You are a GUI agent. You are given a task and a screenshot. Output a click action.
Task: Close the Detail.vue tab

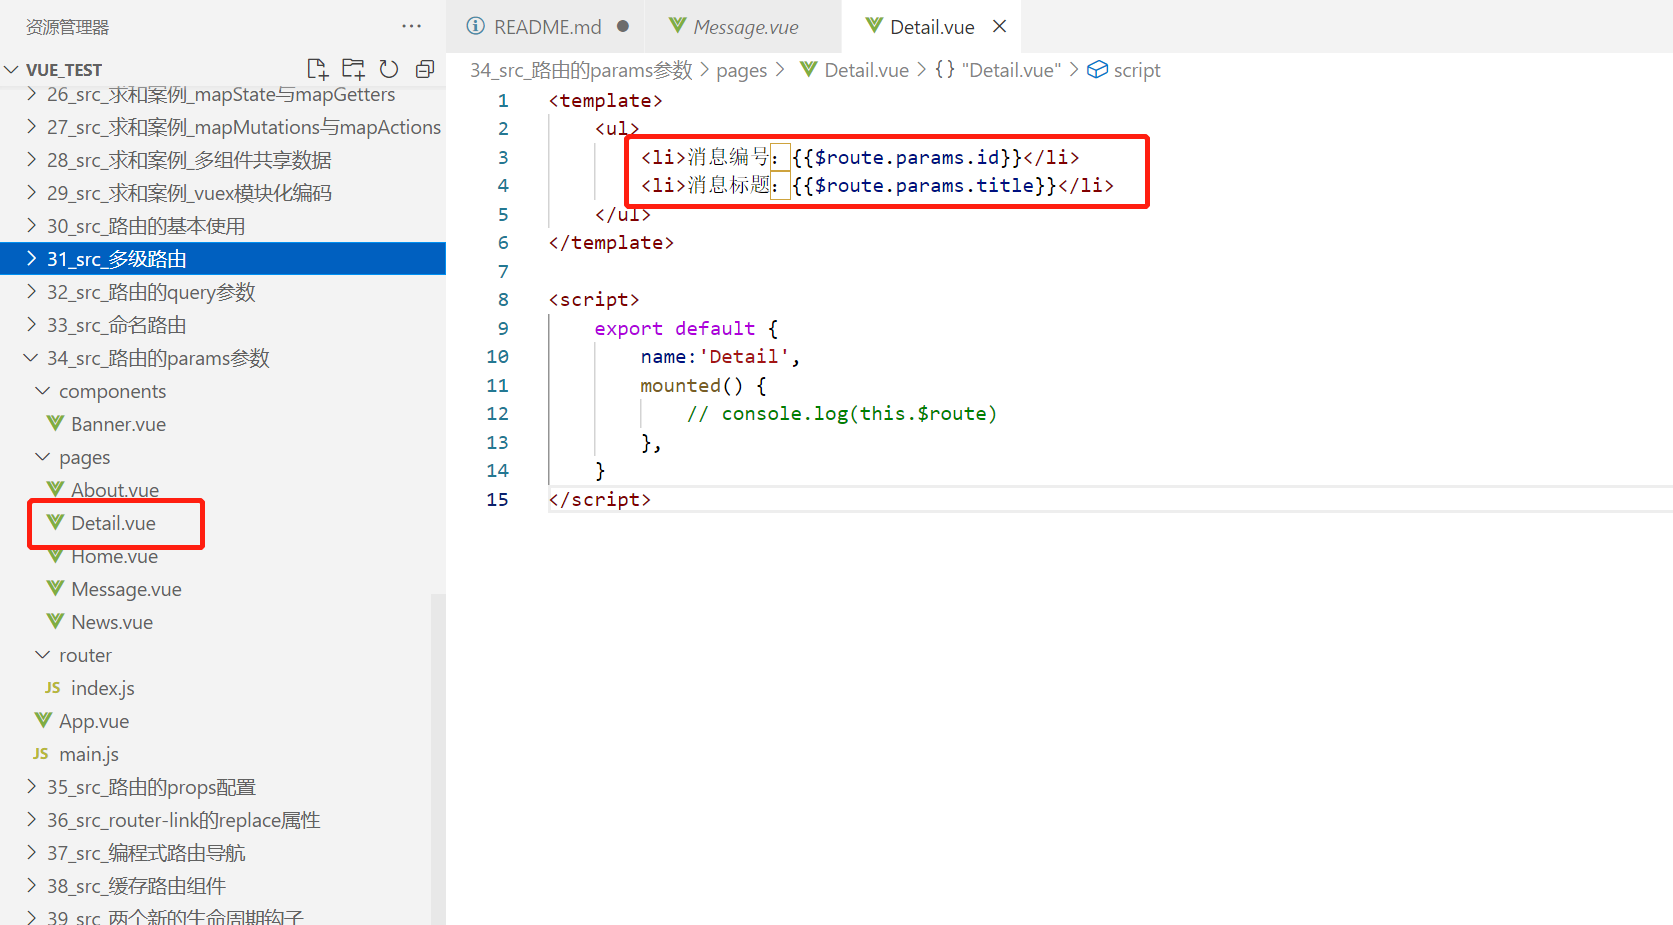(x=999, y=27)
